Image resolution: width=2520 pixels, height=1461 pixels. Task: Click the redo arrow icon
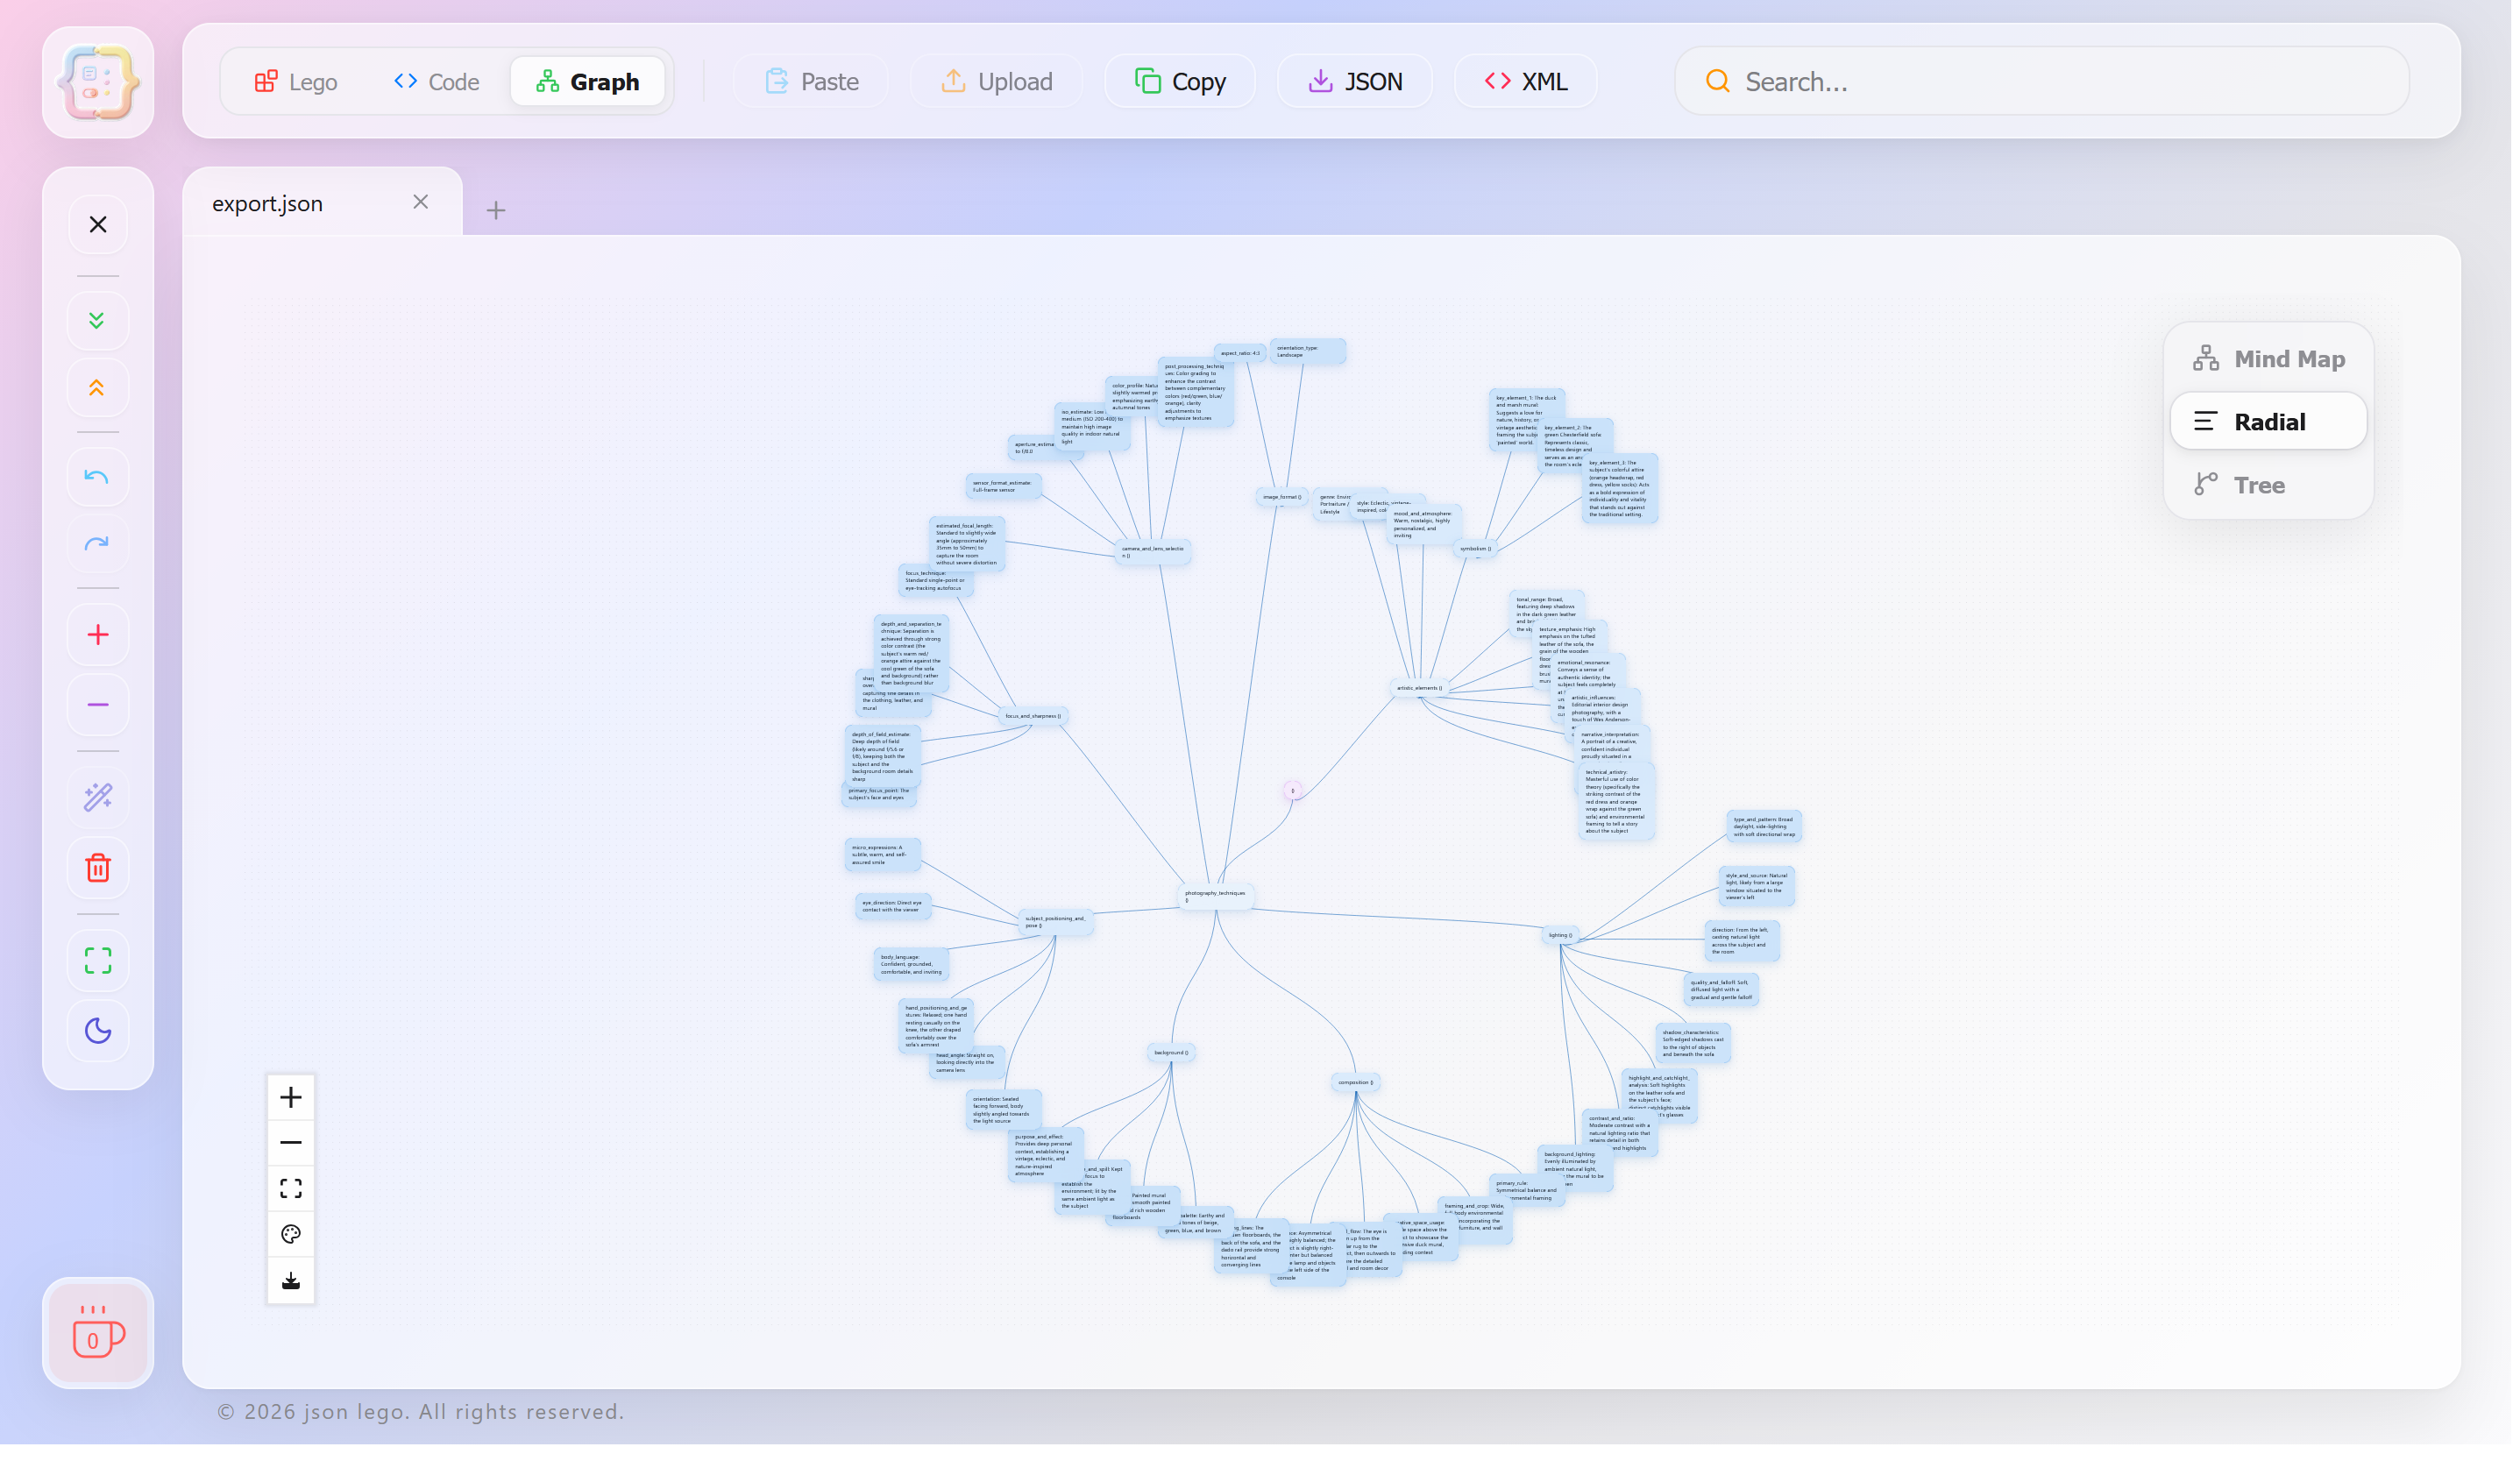click(98, 546)
